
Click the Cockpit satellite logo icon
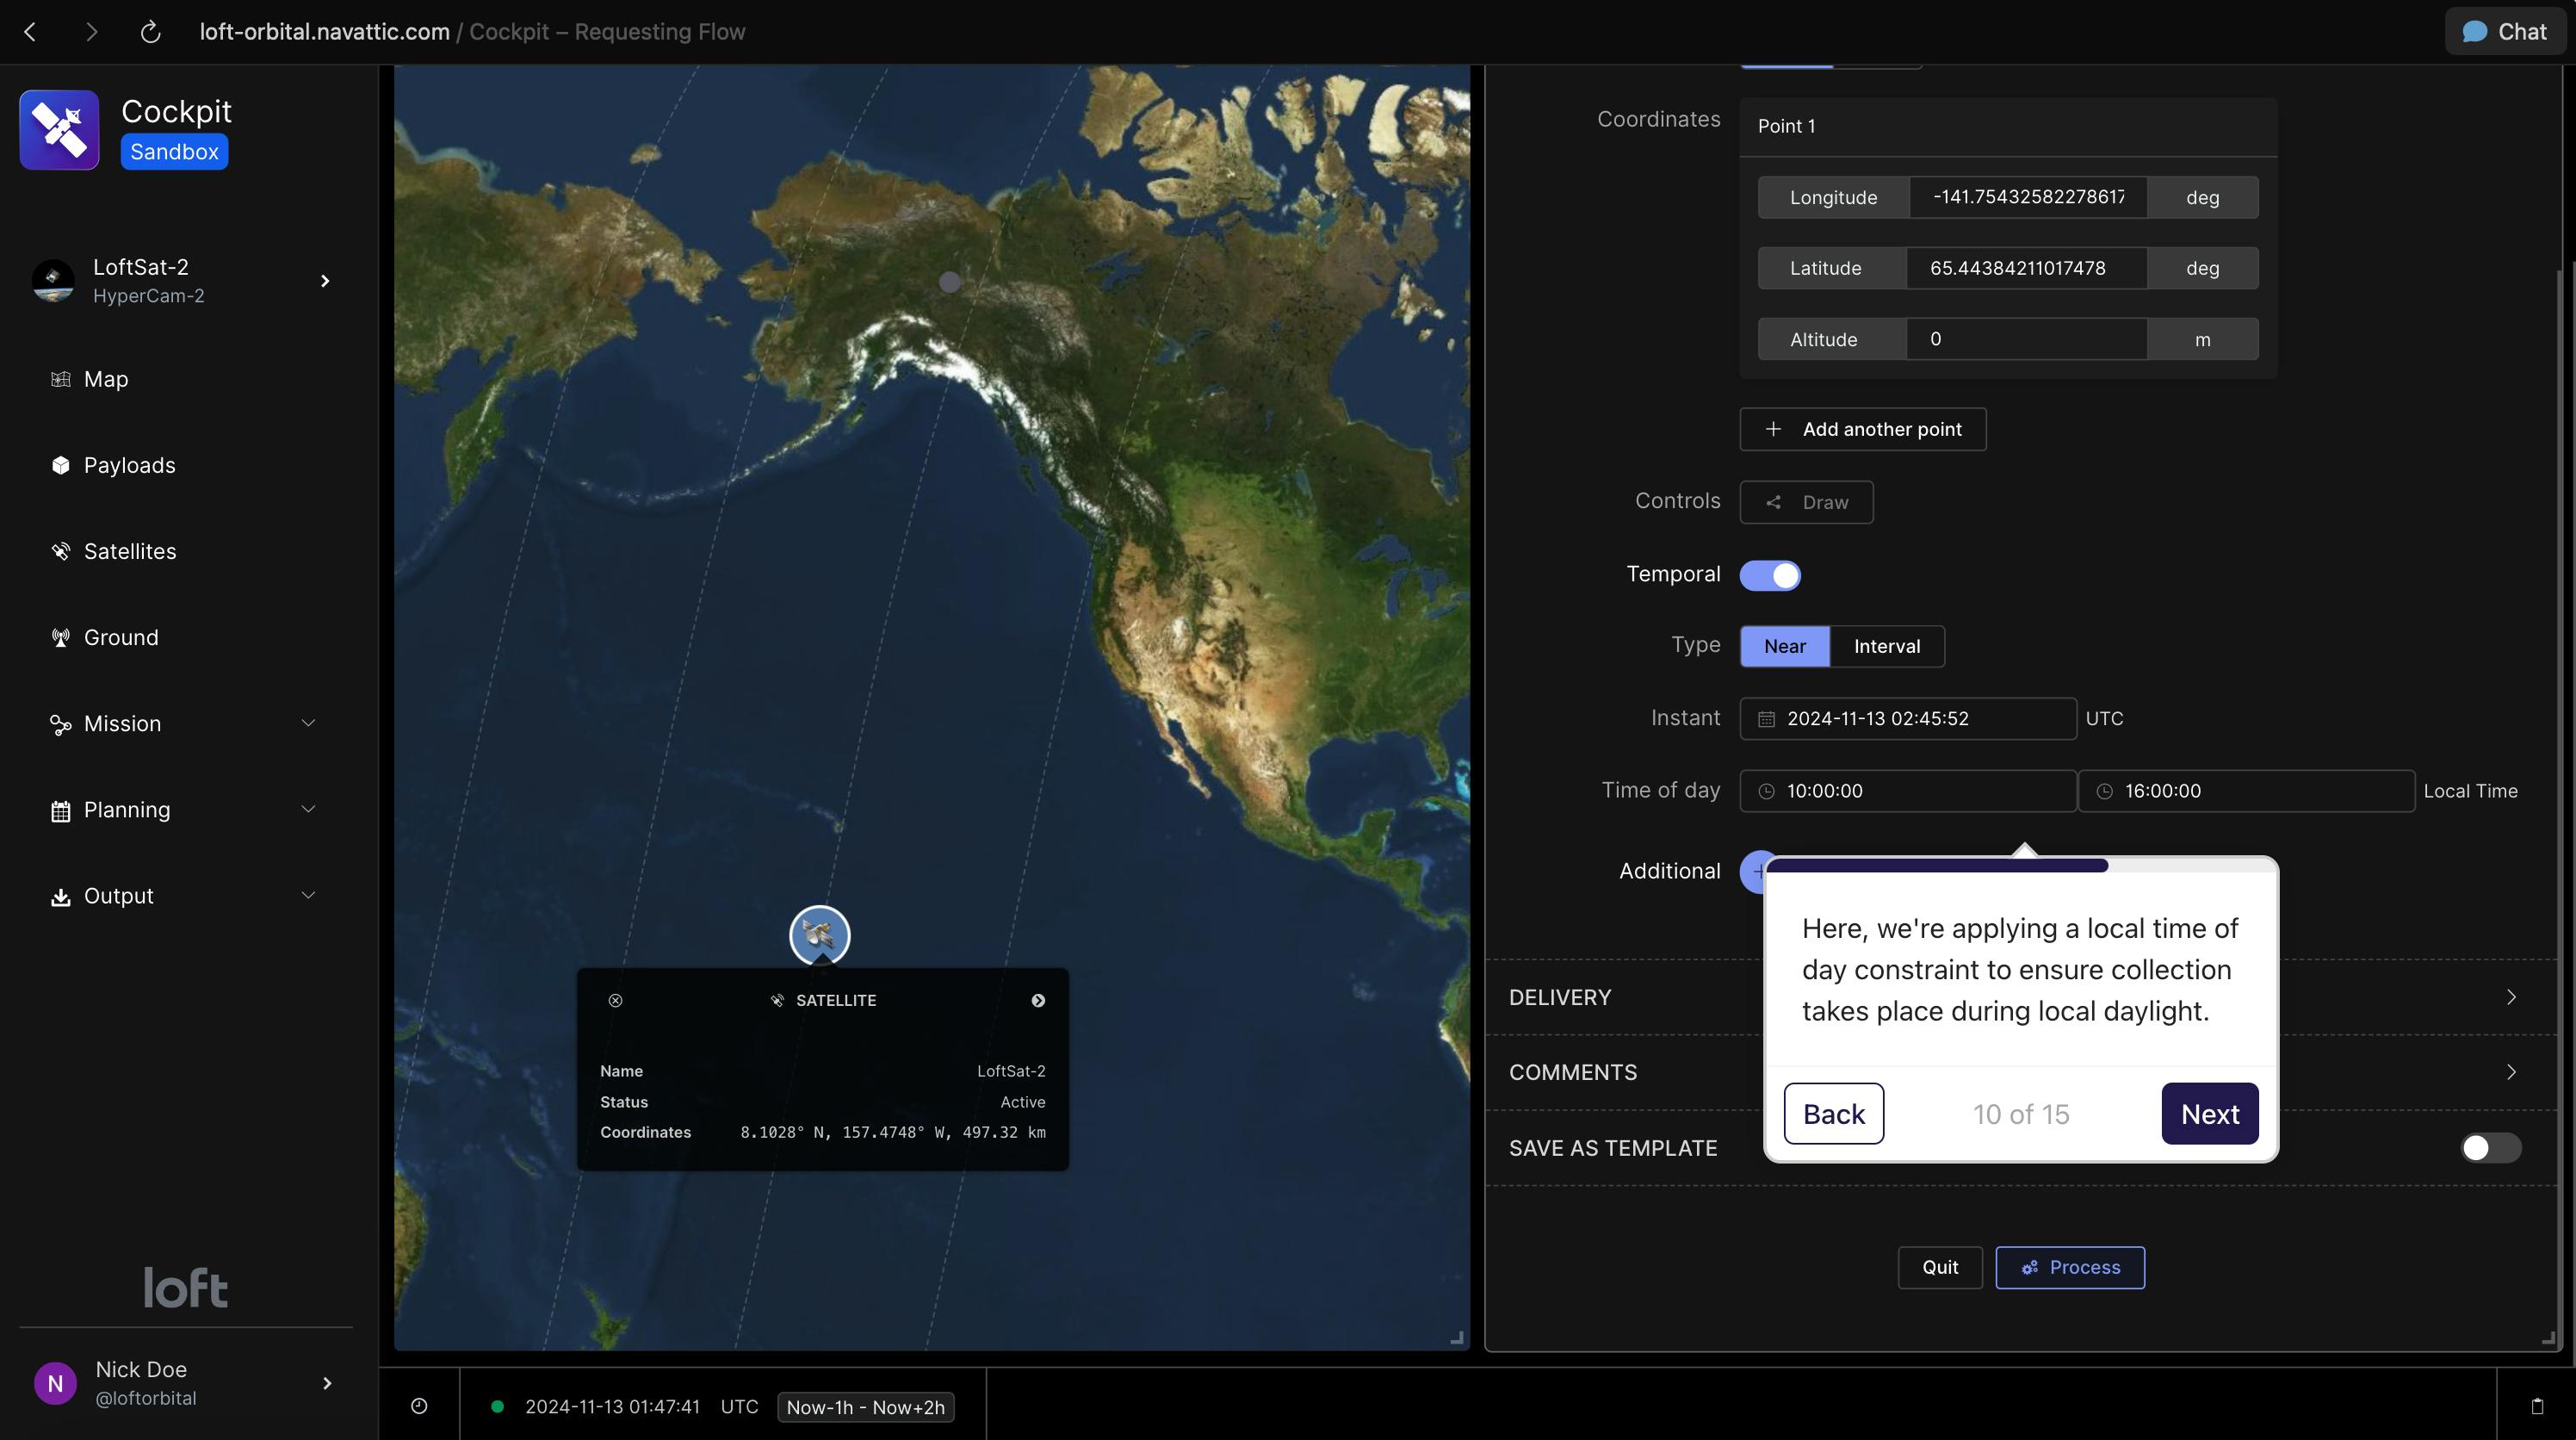(59, 130)
